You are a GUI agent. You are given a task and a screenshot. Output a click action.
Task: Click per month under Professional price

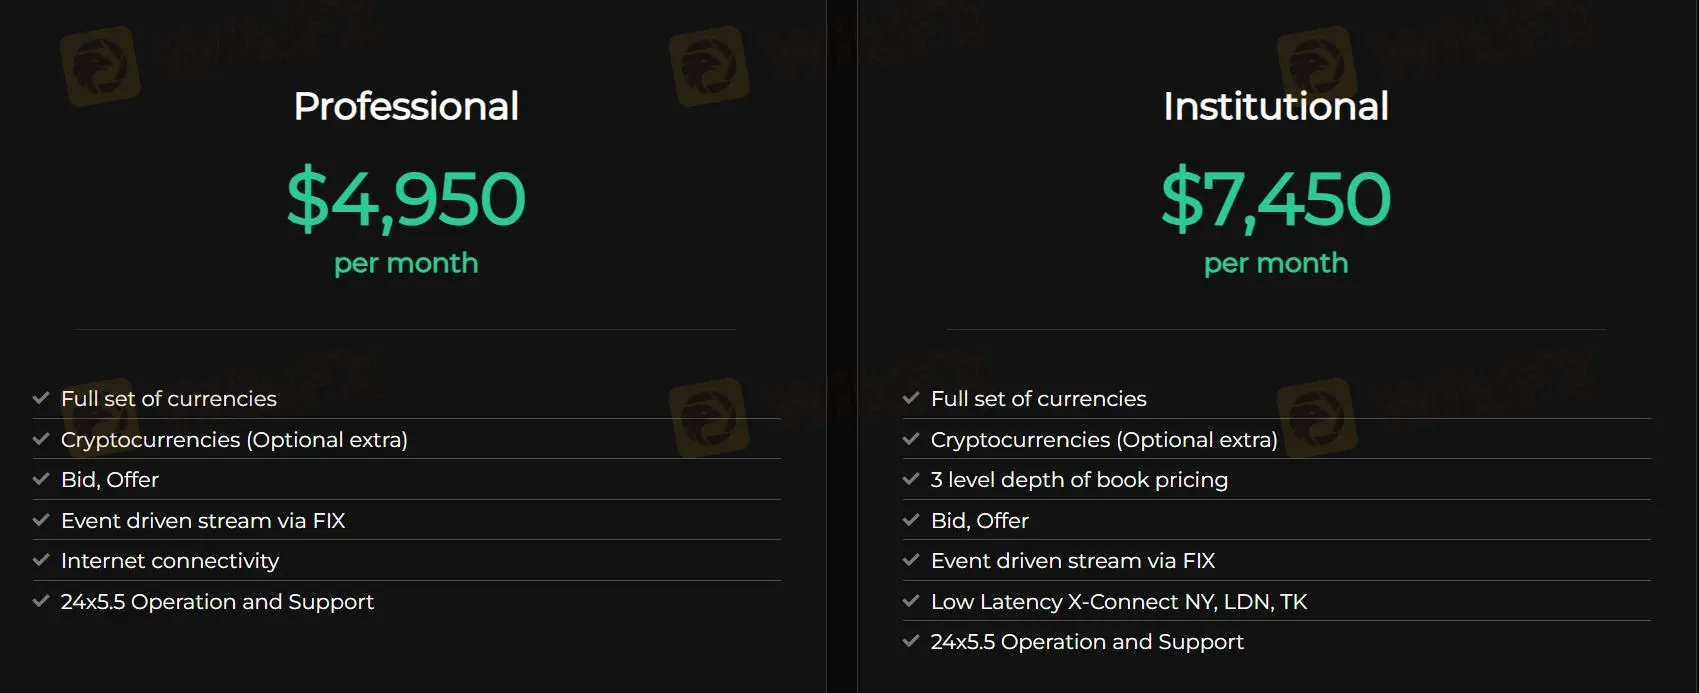click(406, 263)
